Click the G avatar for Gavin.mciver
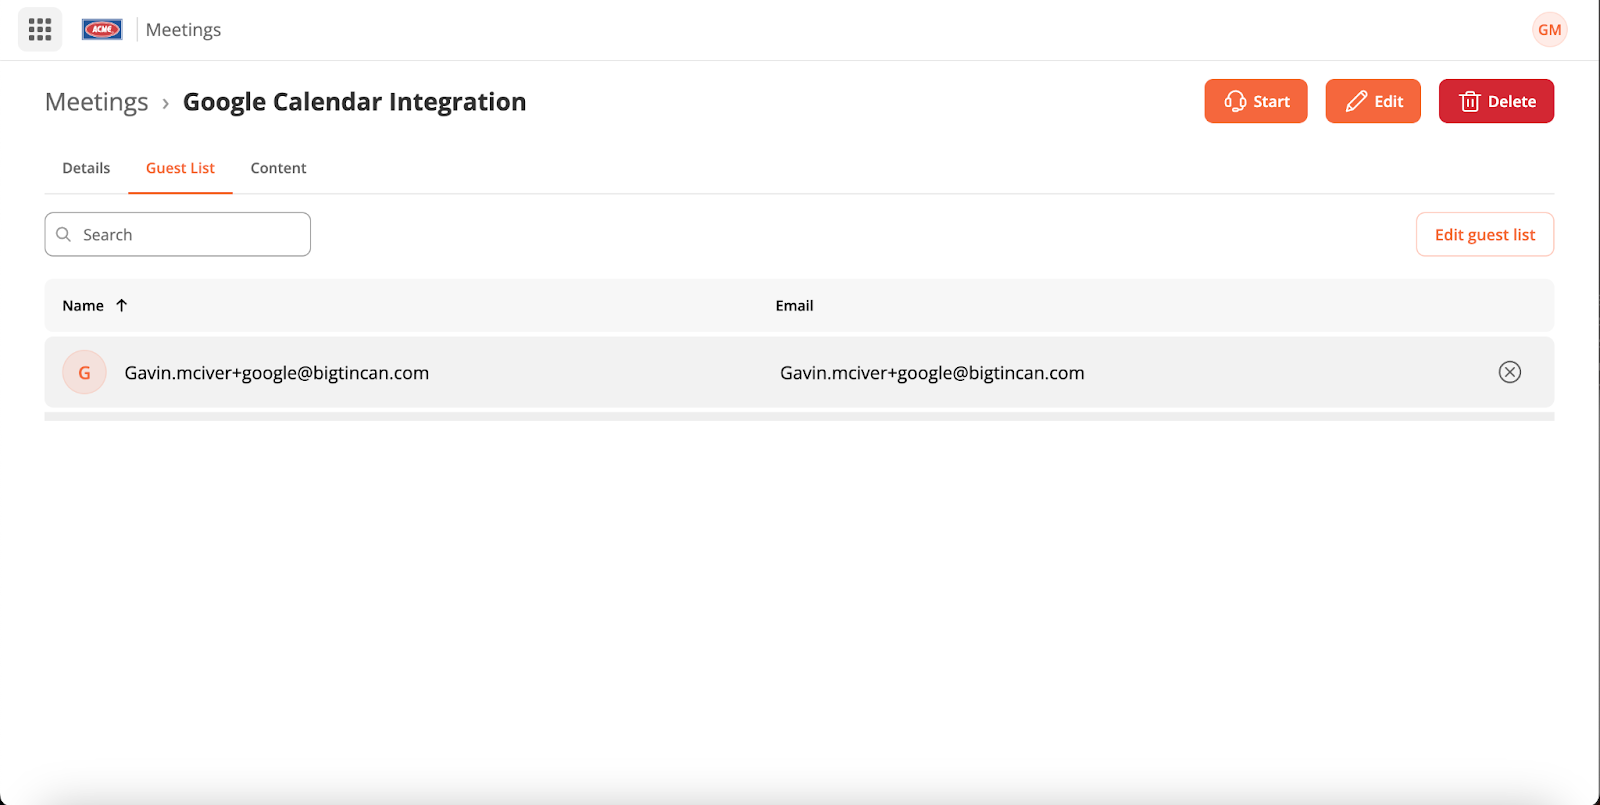Image resolution: width=1600 pixels, height=805 pixels. coord(85,372)
